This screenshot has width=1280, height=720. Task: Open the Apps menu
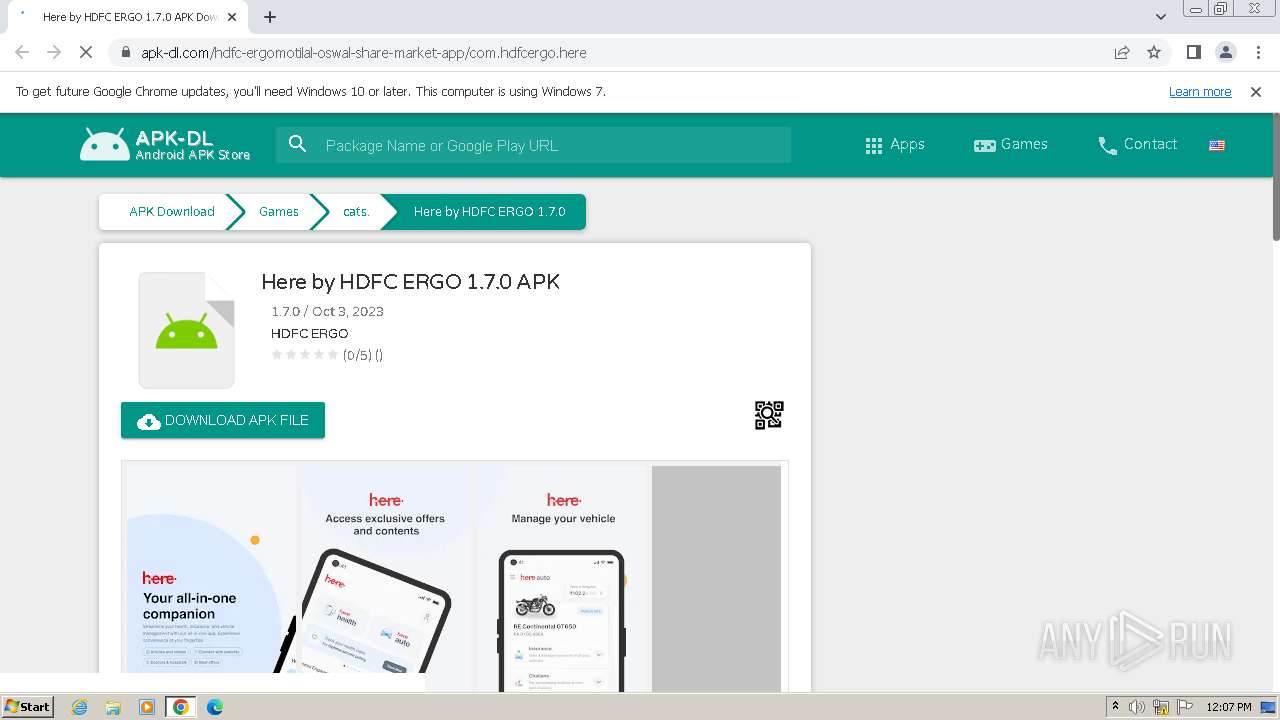click(895, 145)
